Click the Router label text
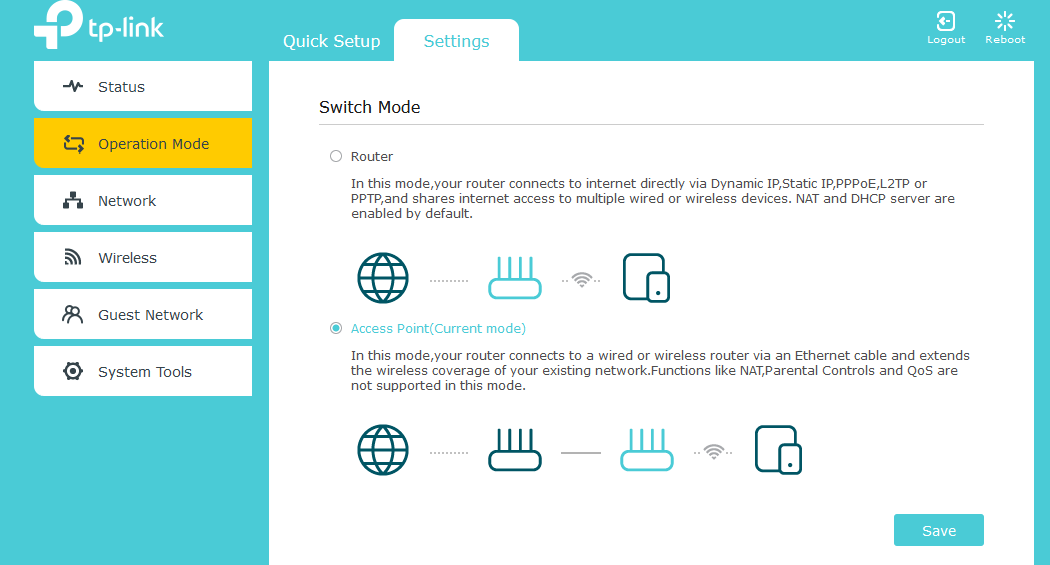The image size is (1050, 565). tap(372, 157)
